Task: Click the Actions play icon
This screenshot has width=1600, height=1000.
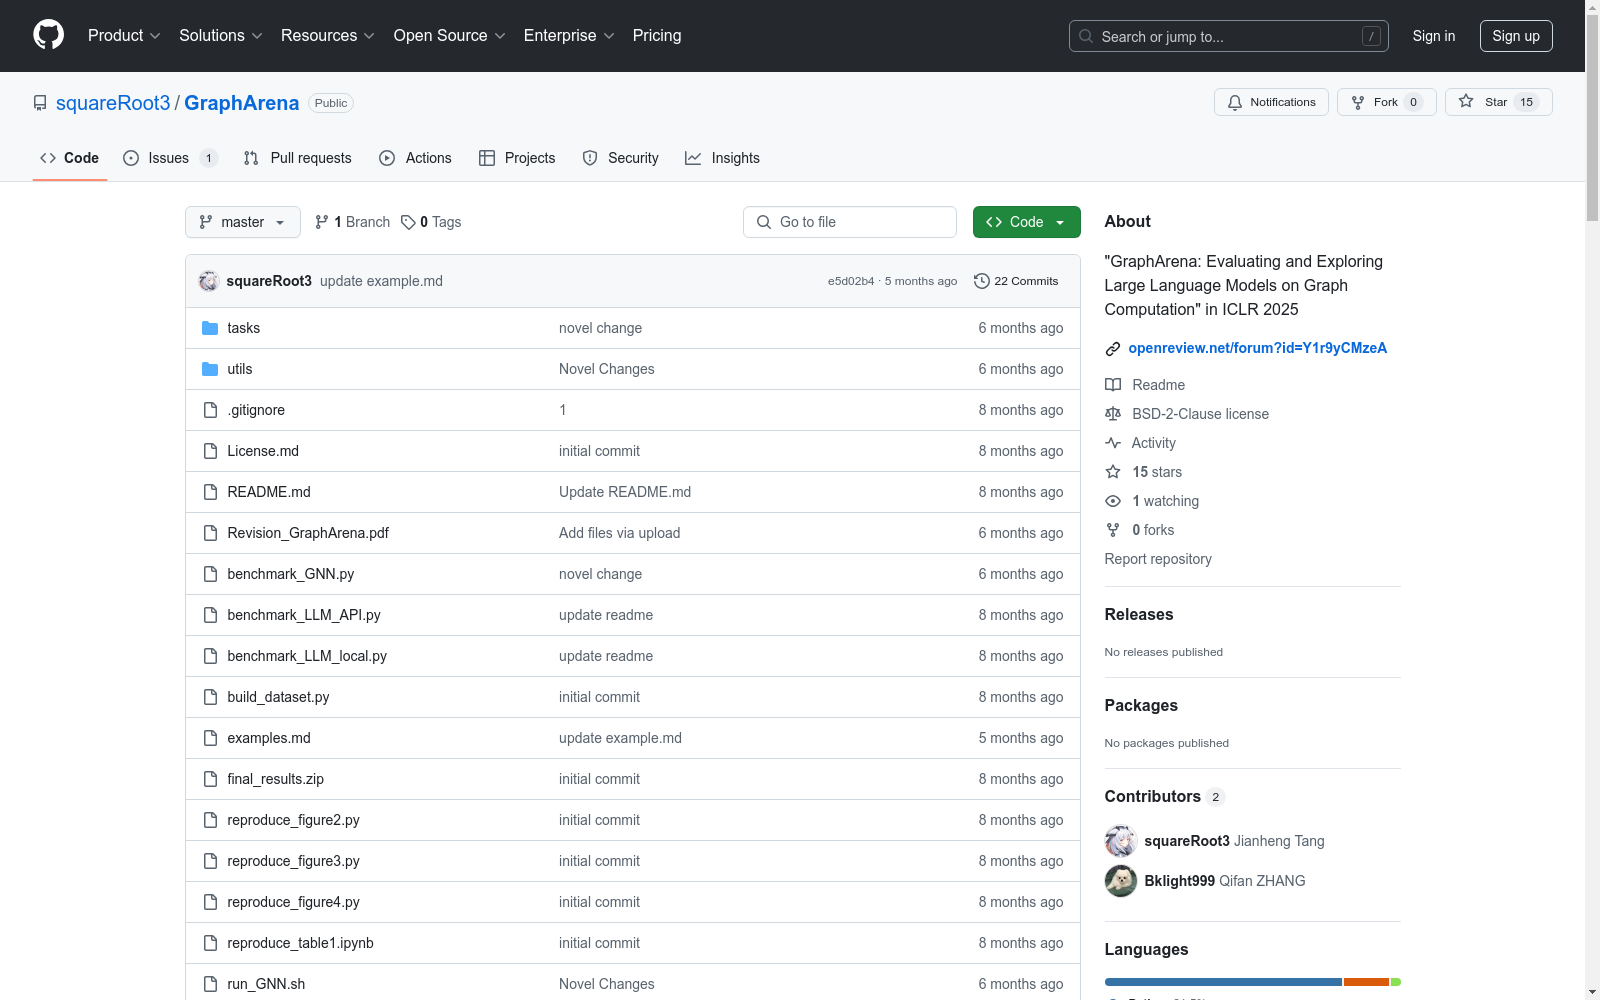Action: click(x=387, y=158)
